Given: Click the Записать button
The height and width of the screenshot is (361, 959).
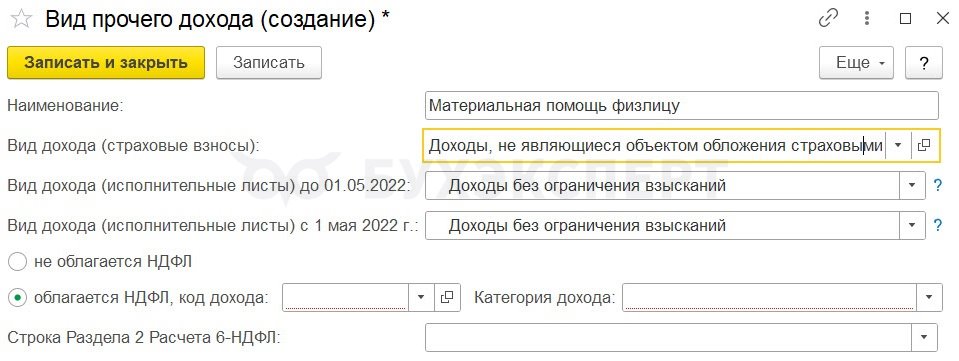Looking at the screenshot, I should pyautogui.click(x=268, y=62).
